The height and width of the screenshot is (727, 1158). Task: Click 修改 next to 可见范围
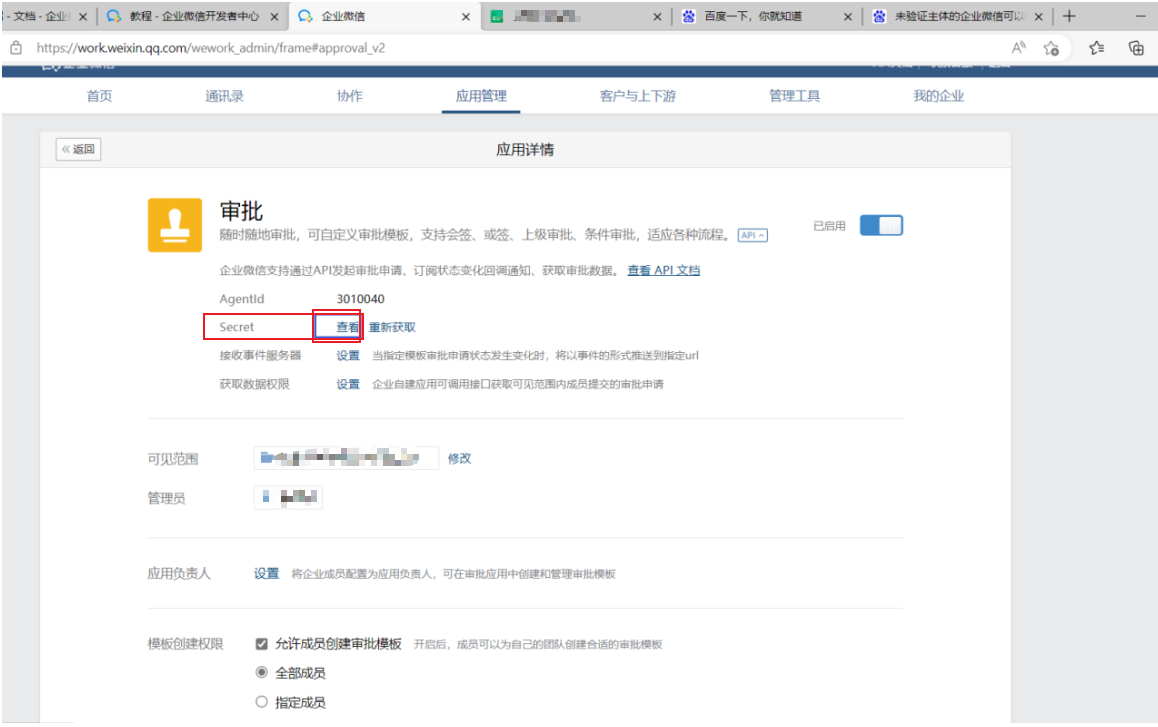tap(459, 458)
